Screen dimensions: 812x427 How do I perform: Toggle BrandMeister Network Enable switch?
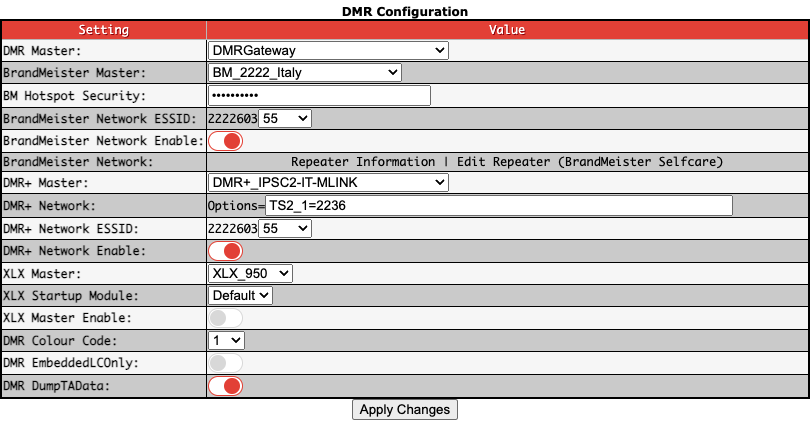(225, 141)
